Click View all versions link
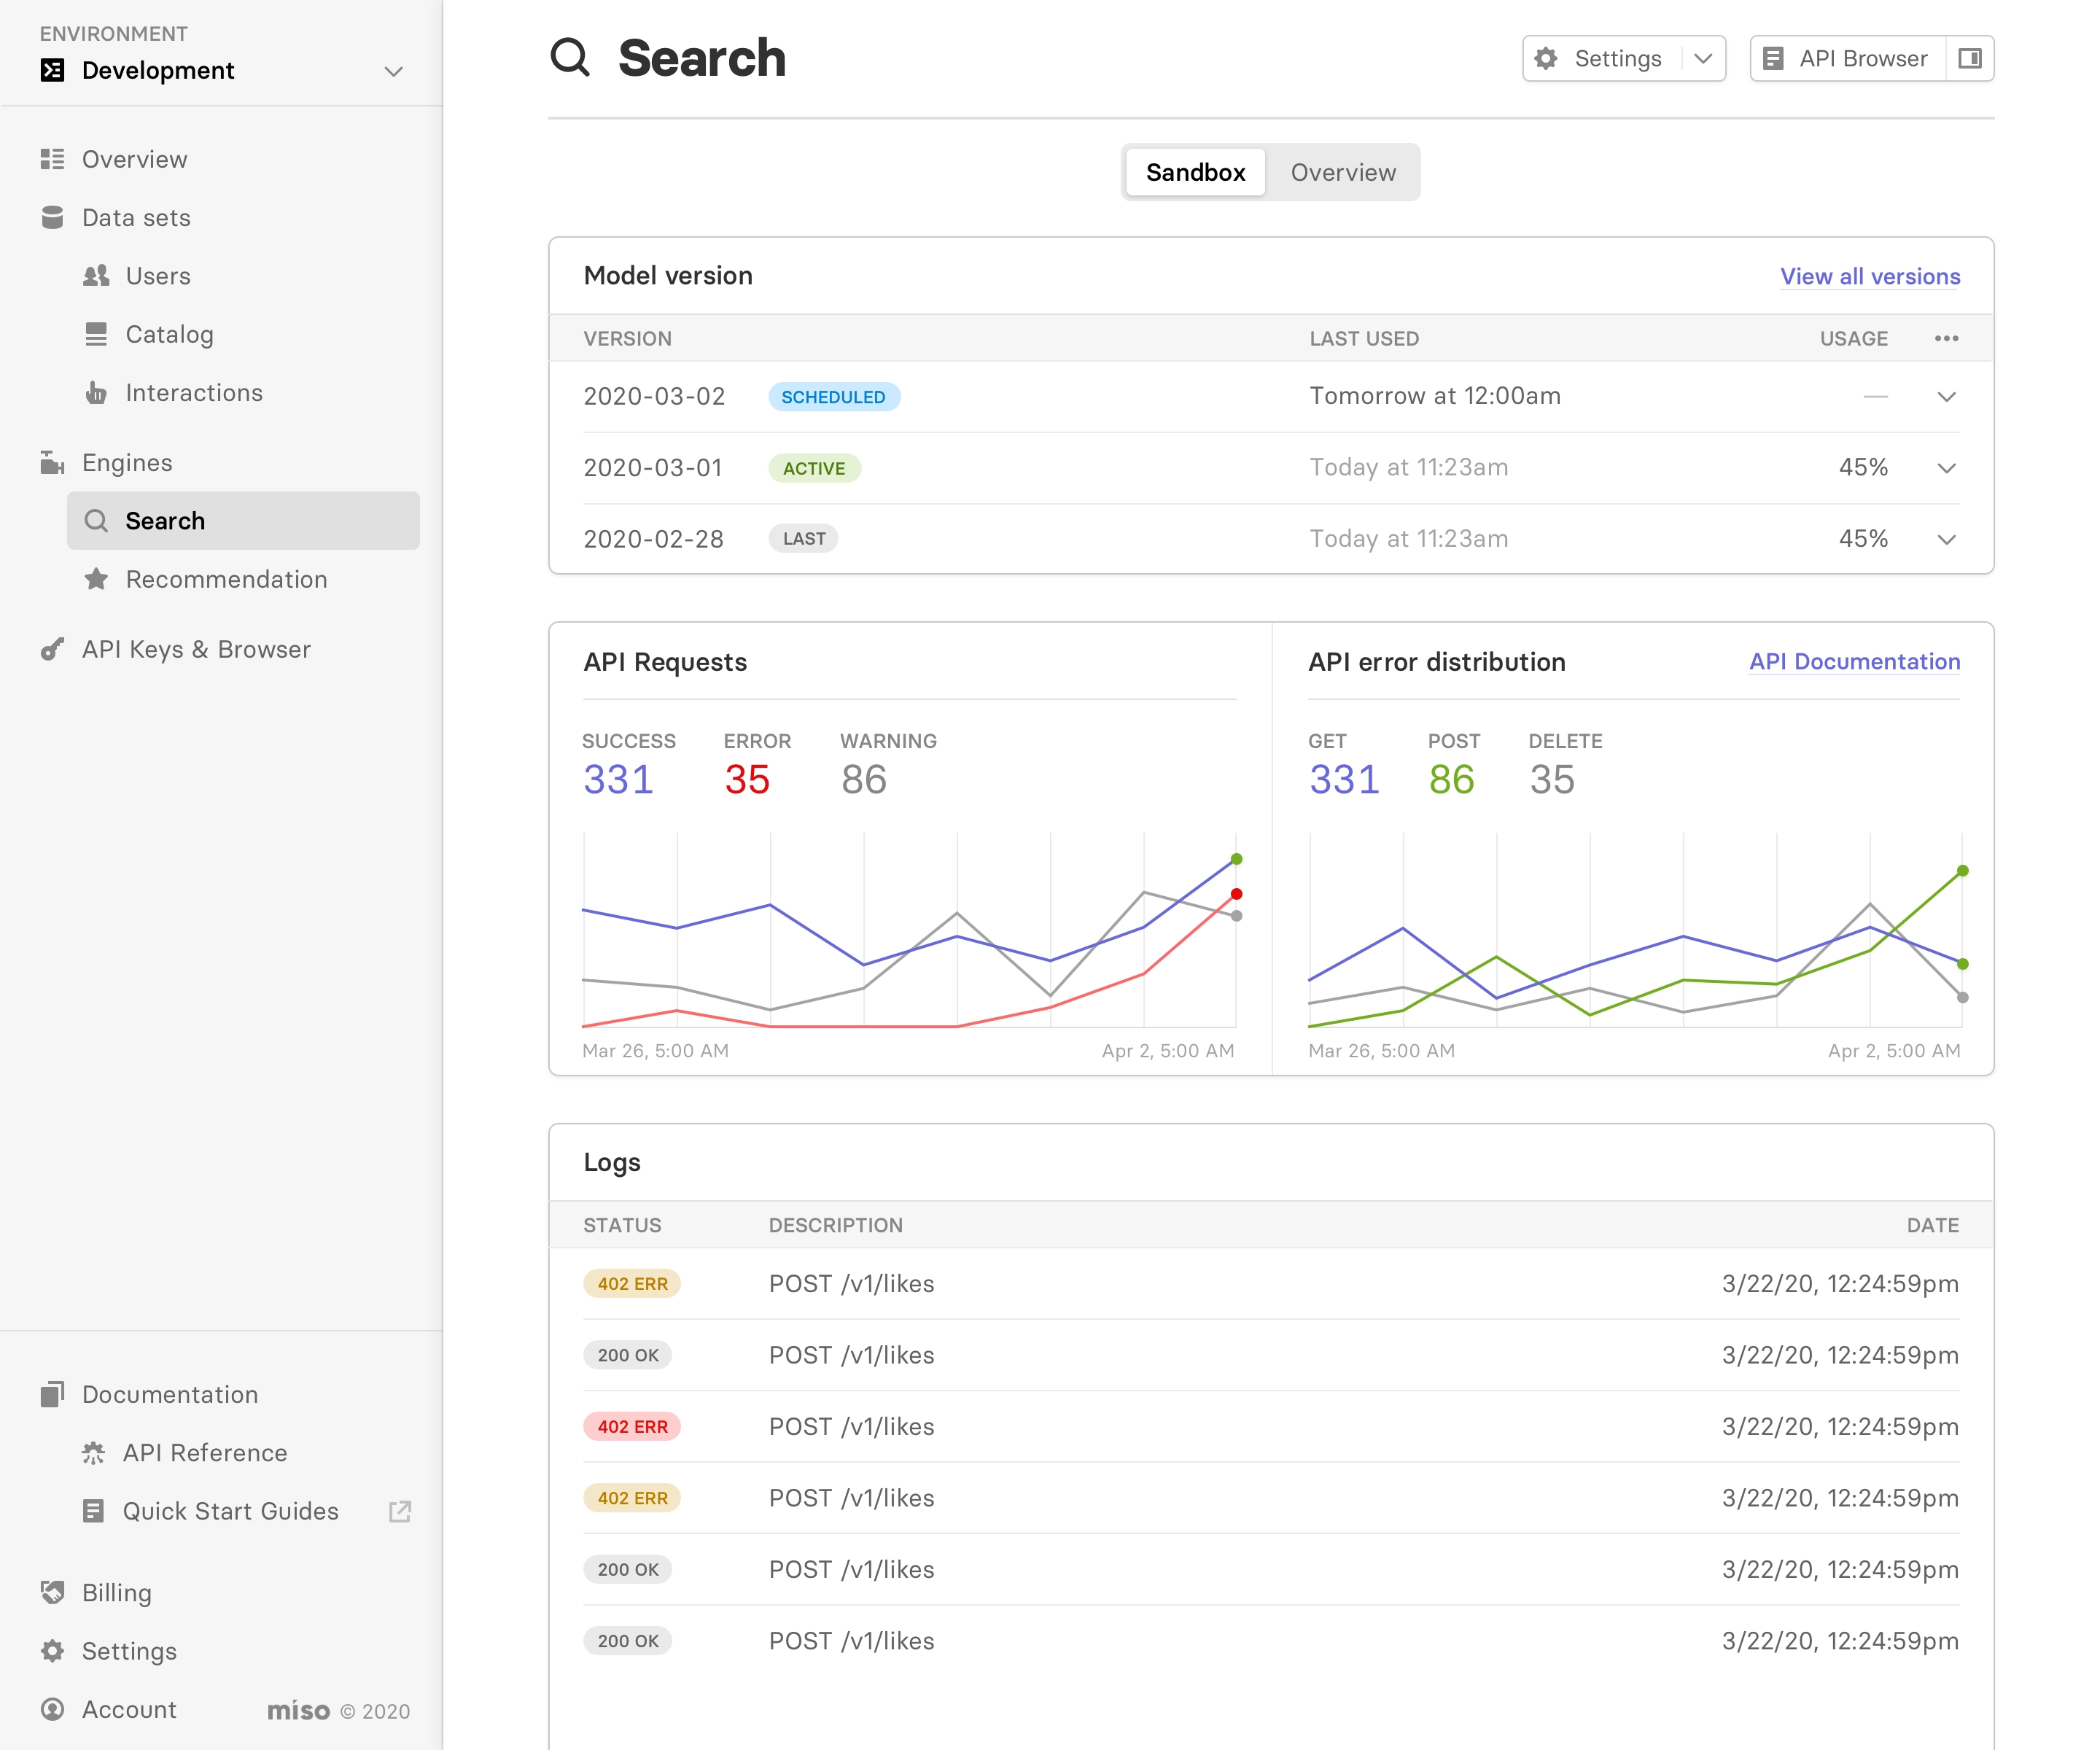This screenshot has width=2100, height=1750. [1869, 276]
